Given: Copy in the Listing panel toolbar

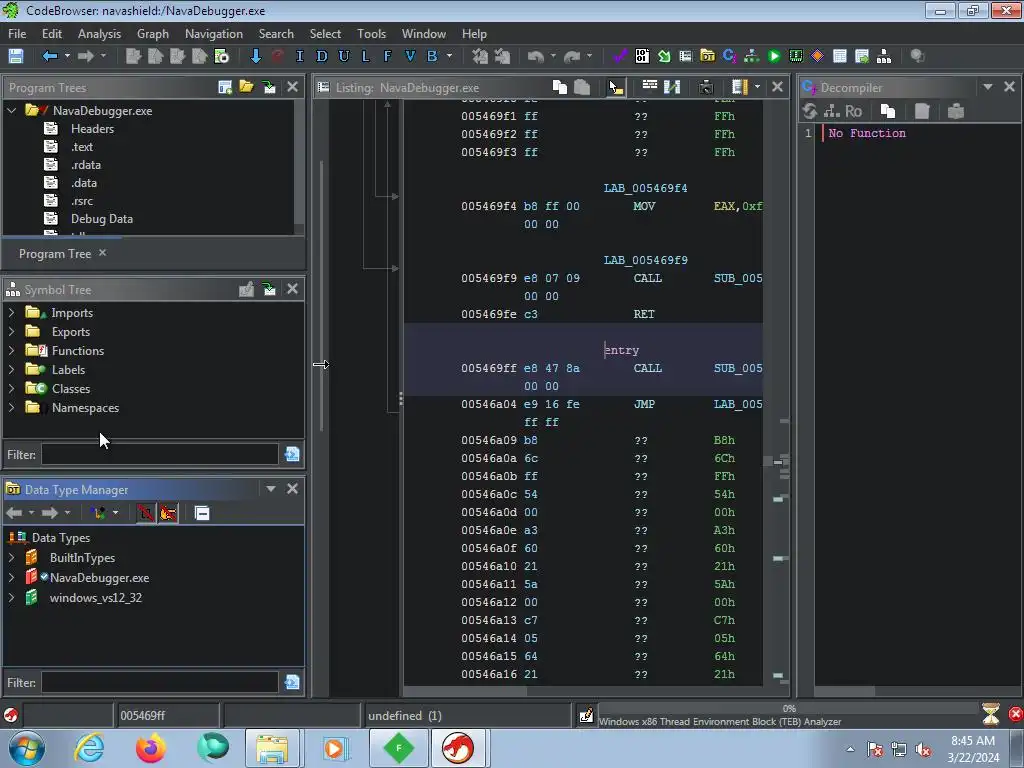Looking at the screenshot, I should pyautogui.click(x=560, y=87).
